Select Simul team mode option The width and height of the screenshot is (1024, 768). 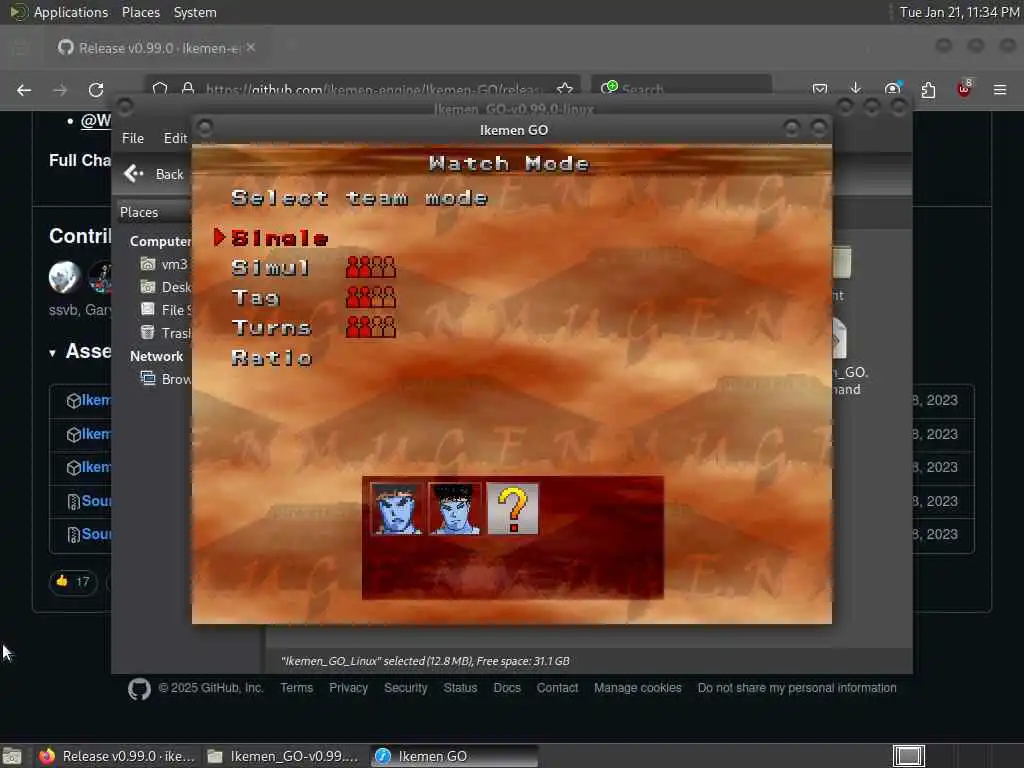(x=270, y=268)
